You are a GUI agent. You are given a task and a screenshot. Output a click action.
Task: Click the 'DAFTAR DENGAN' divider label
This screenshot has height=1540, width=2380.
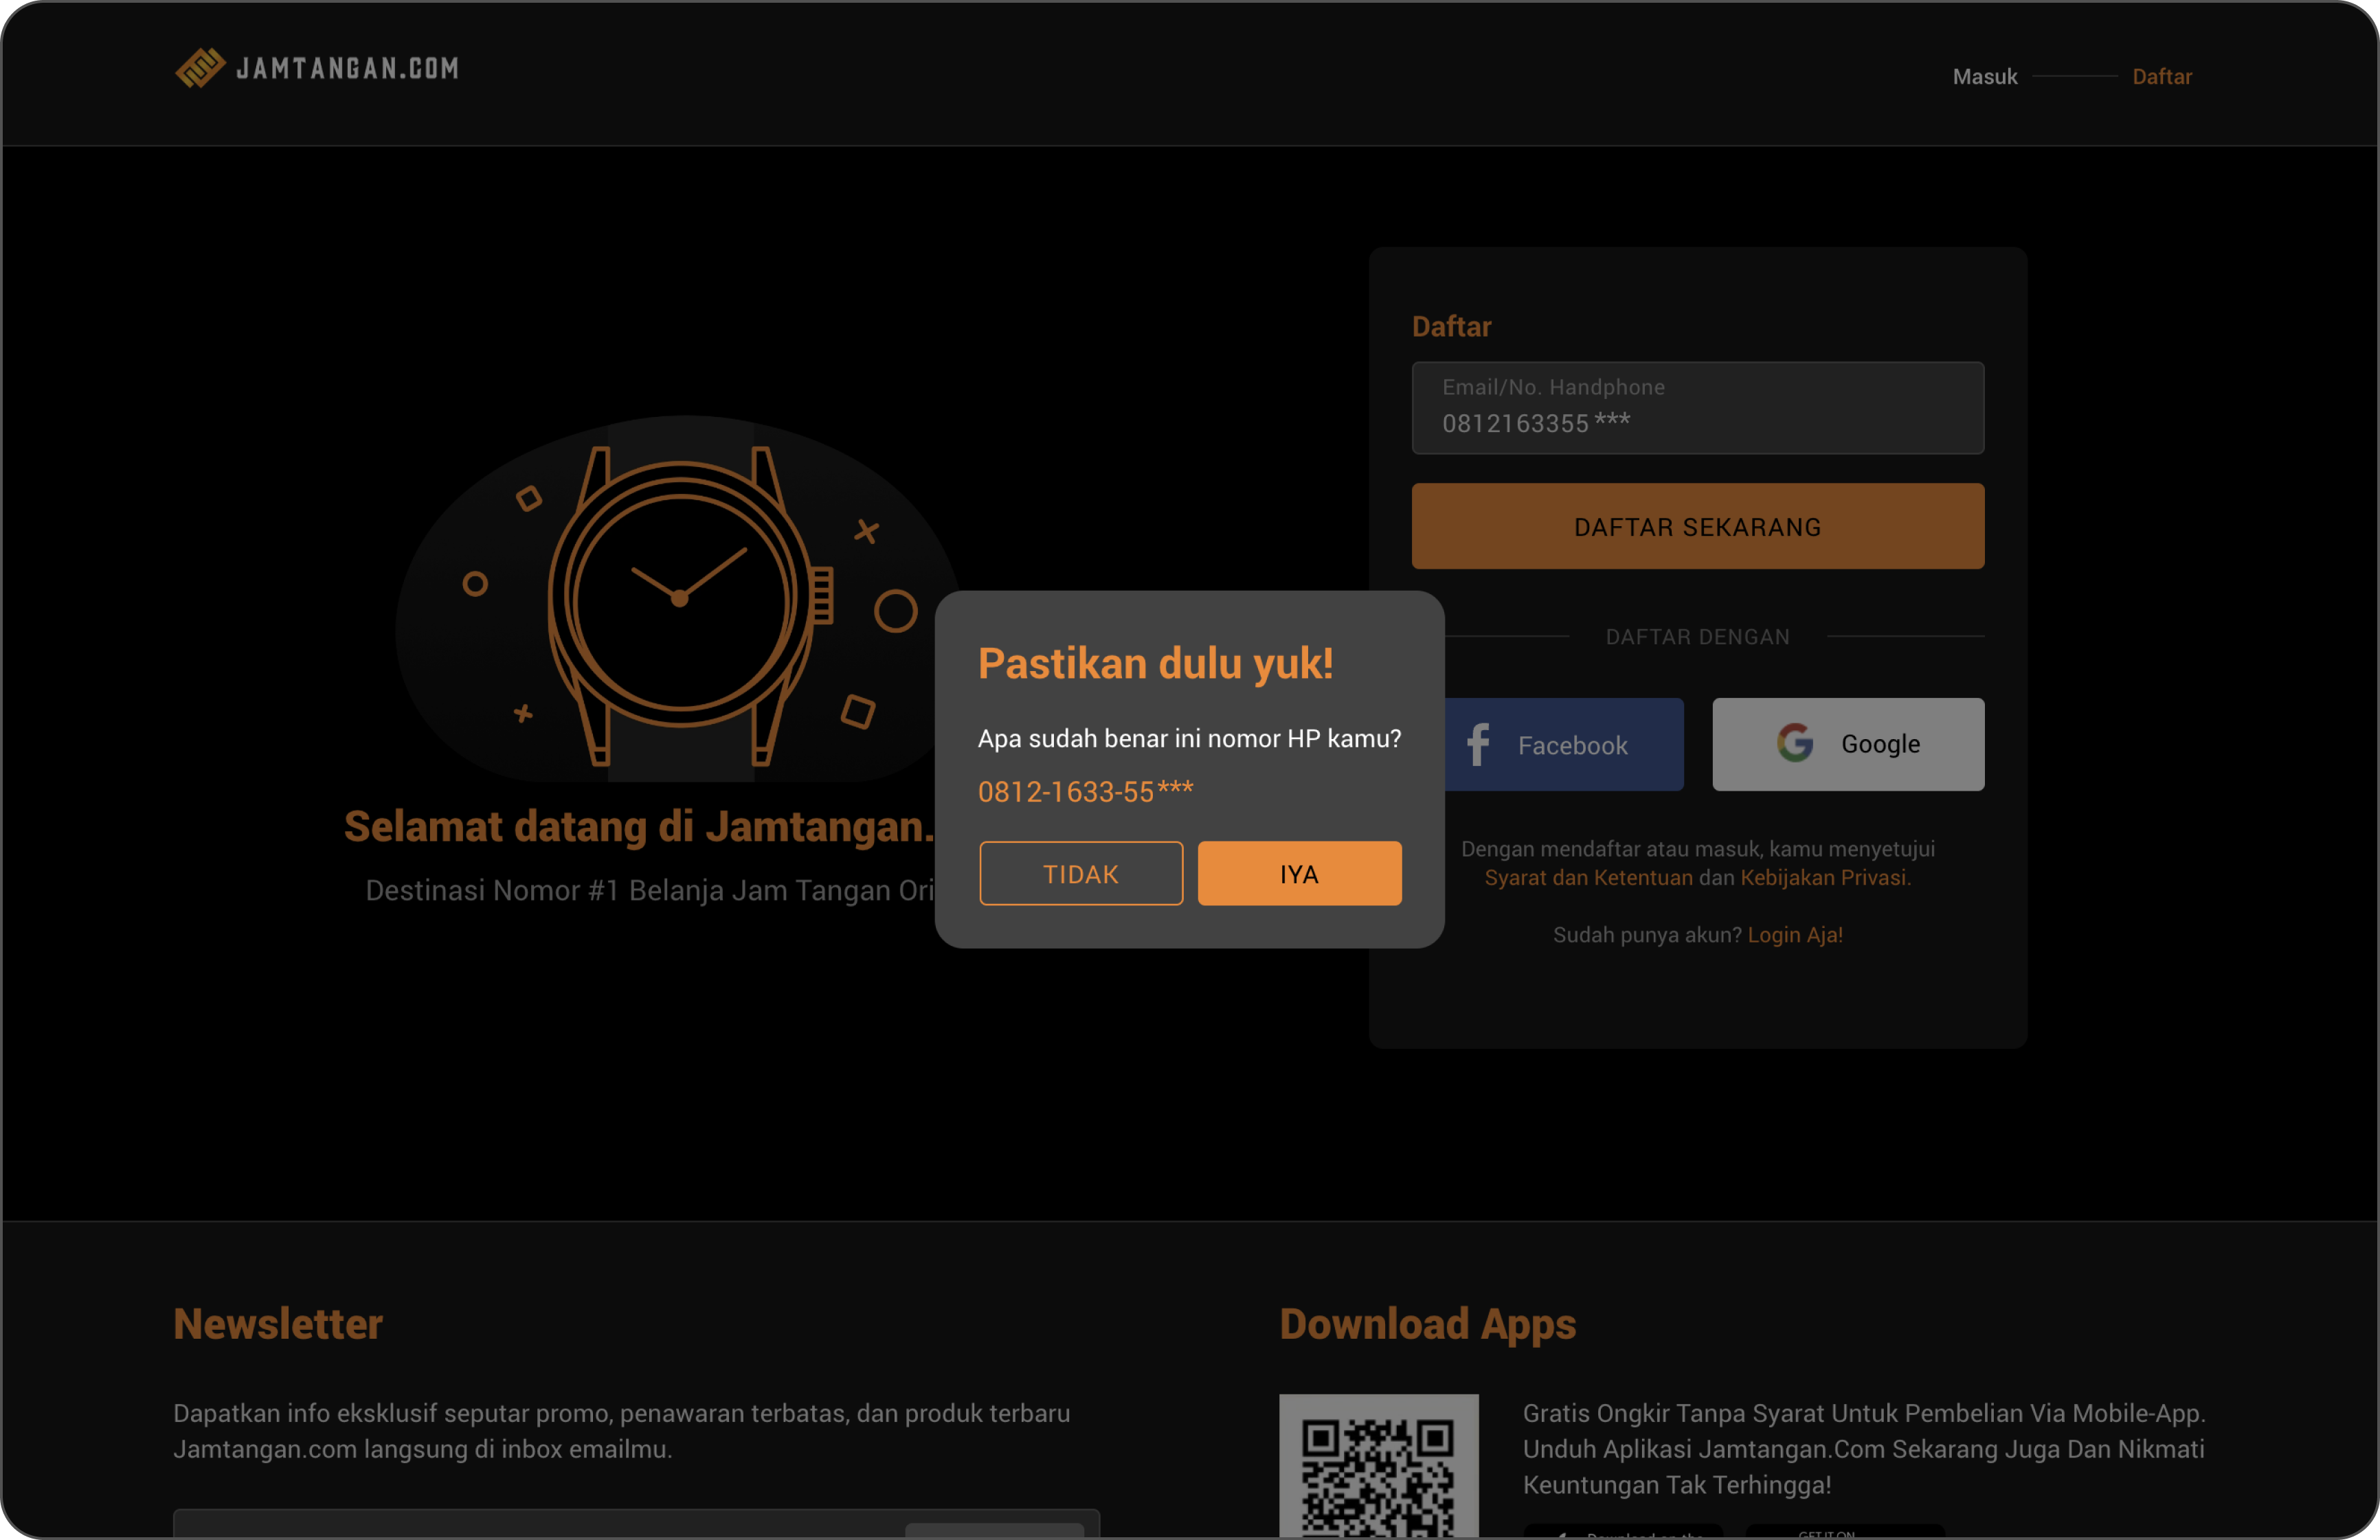tap(1698, 637)
